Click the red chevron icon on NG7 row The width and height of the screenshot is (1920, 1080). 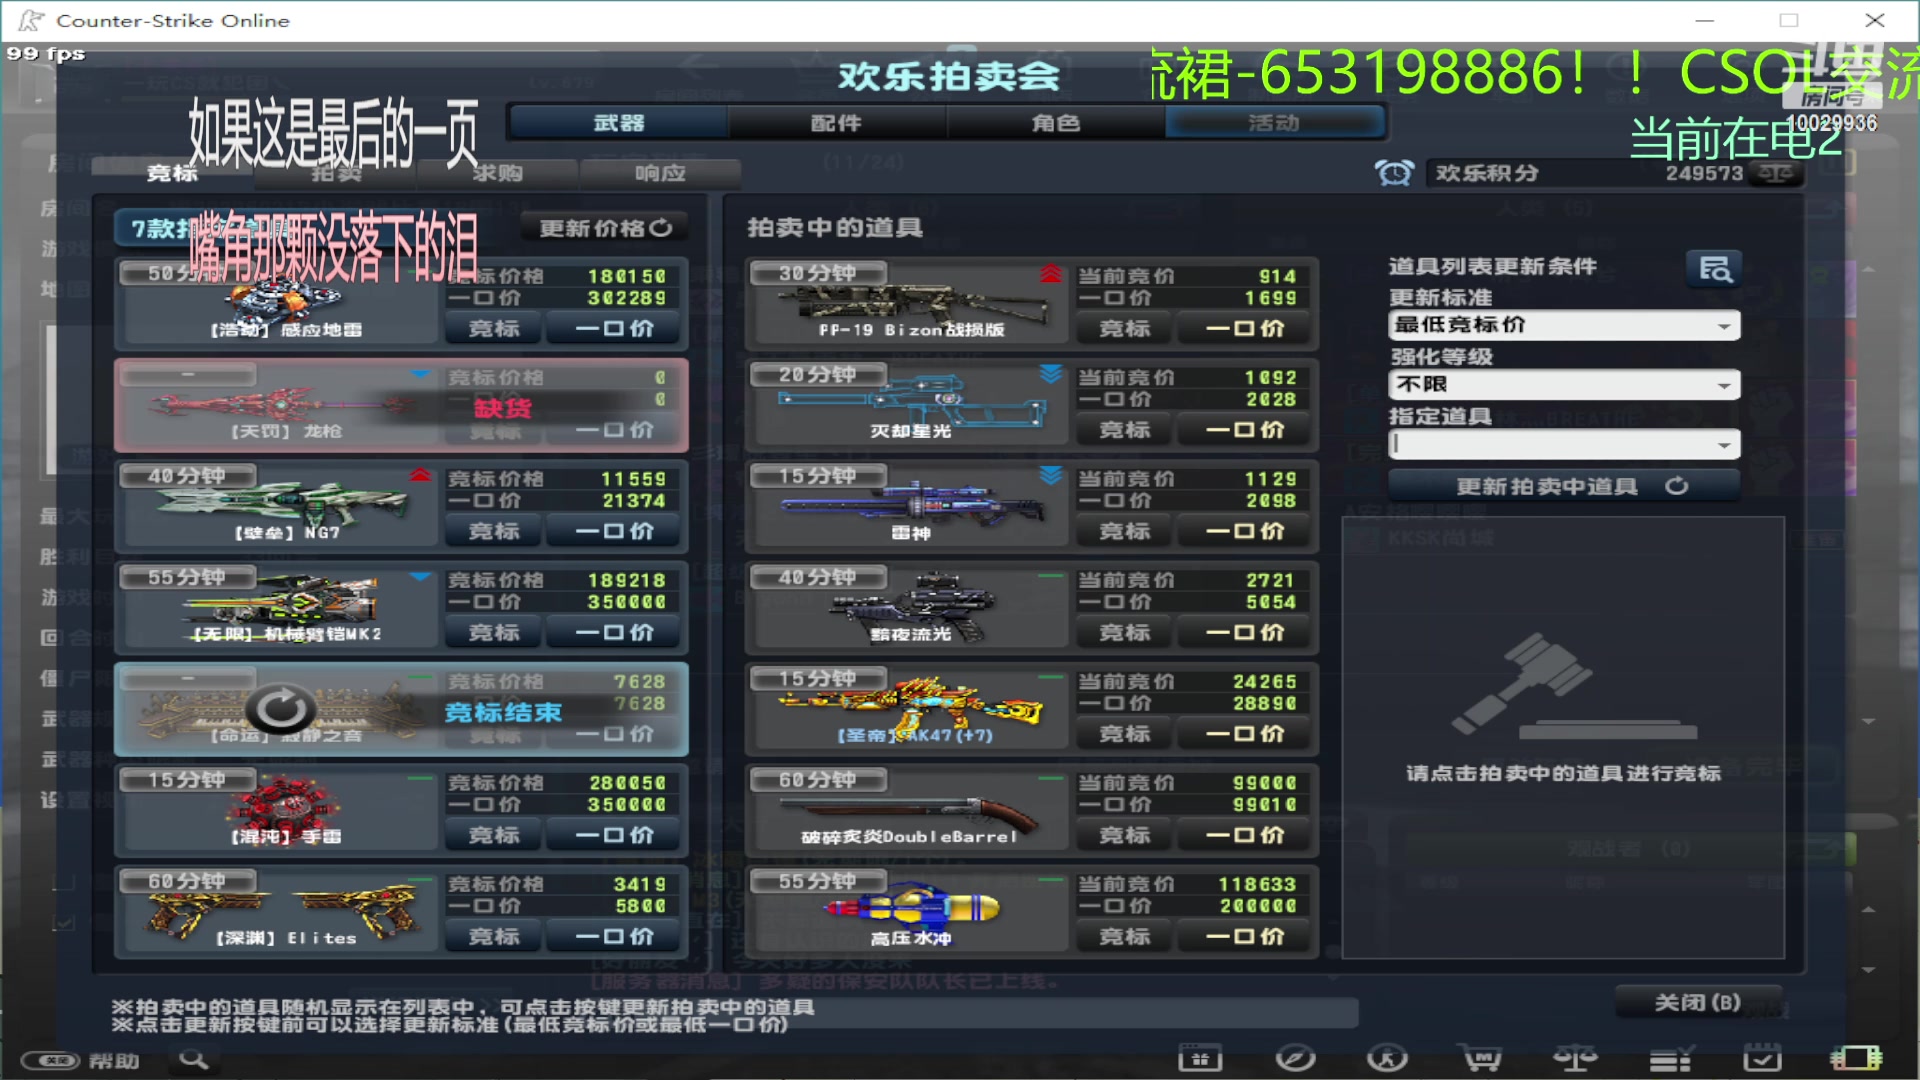click(x=420, y=474)
